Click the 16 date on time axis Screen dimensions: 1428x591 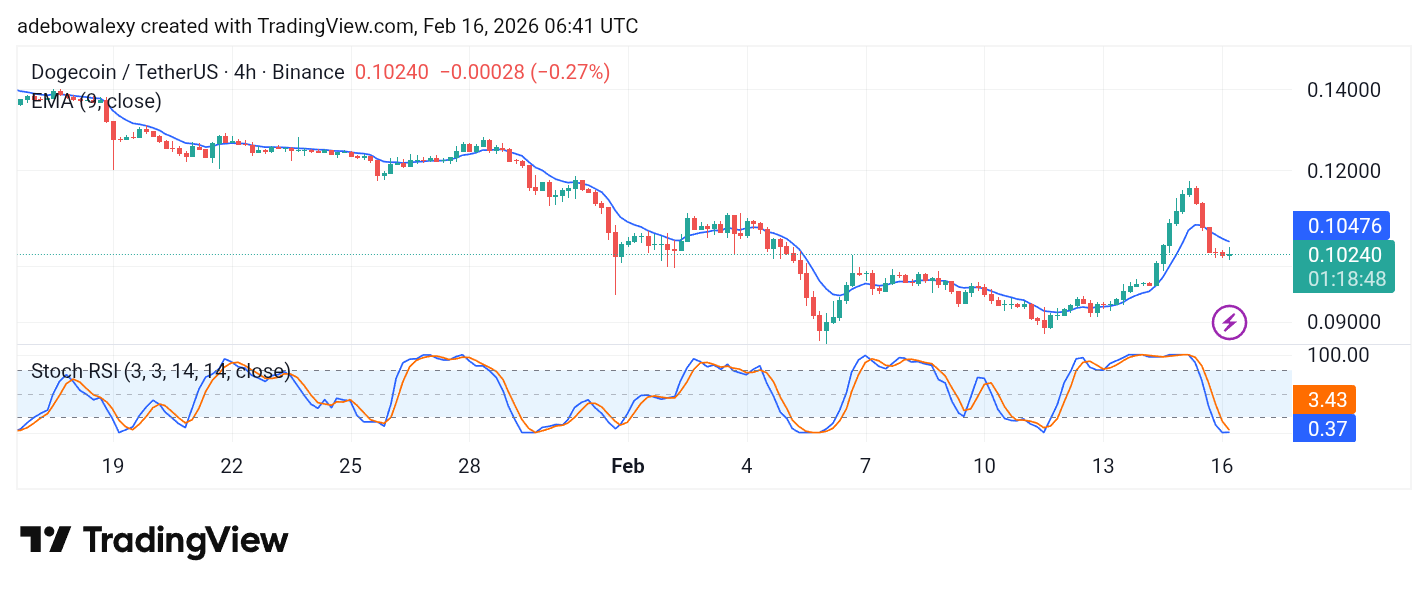1221,466
